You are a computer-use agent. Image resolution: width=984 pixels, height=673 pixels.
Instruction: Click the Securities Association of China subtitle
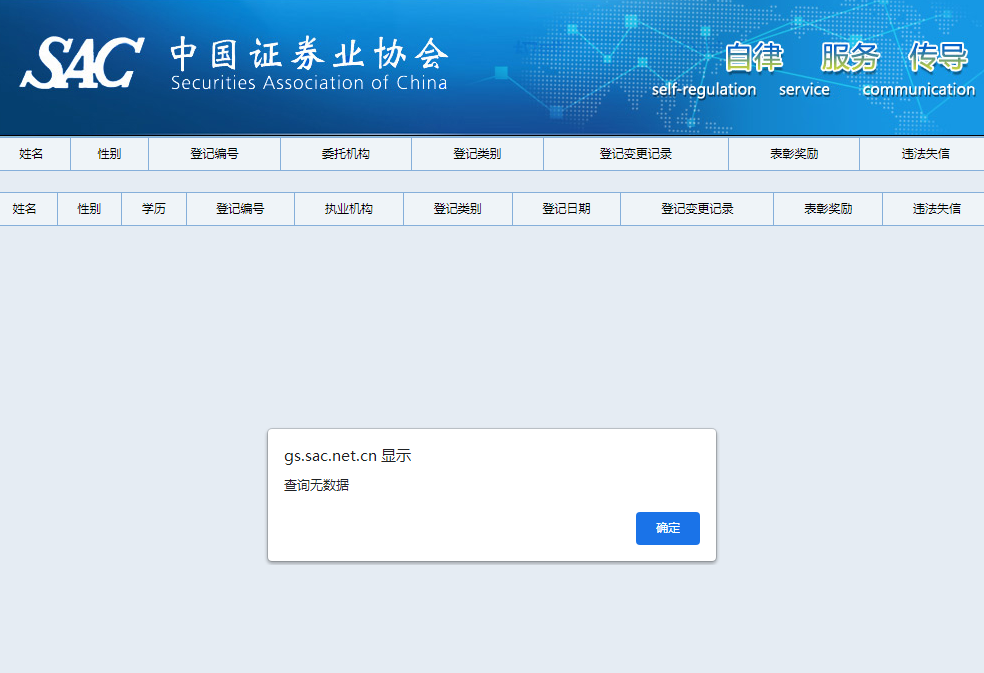click(309, 83)
